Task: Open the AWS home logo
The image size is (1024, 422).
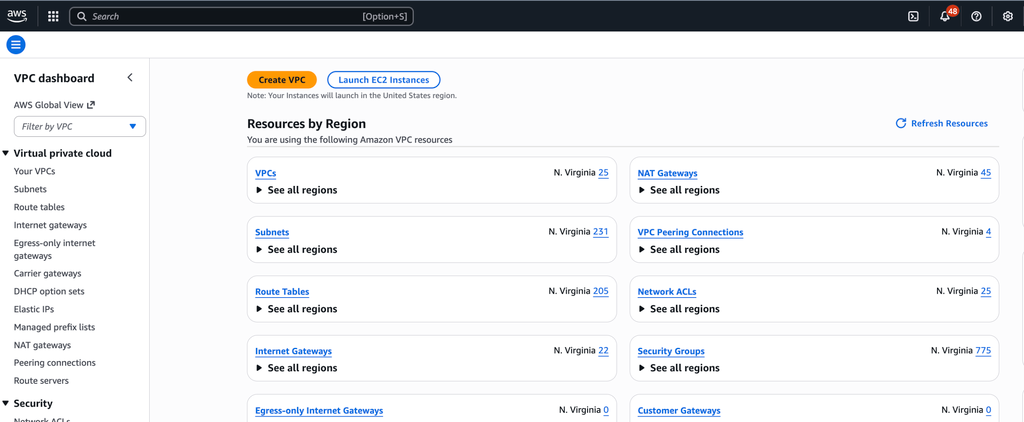Action: coord(17,16)
